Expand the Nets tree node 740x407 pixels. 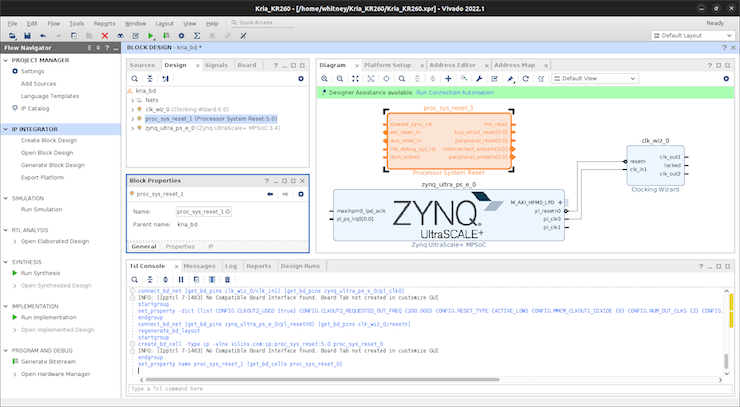point(133,101)
